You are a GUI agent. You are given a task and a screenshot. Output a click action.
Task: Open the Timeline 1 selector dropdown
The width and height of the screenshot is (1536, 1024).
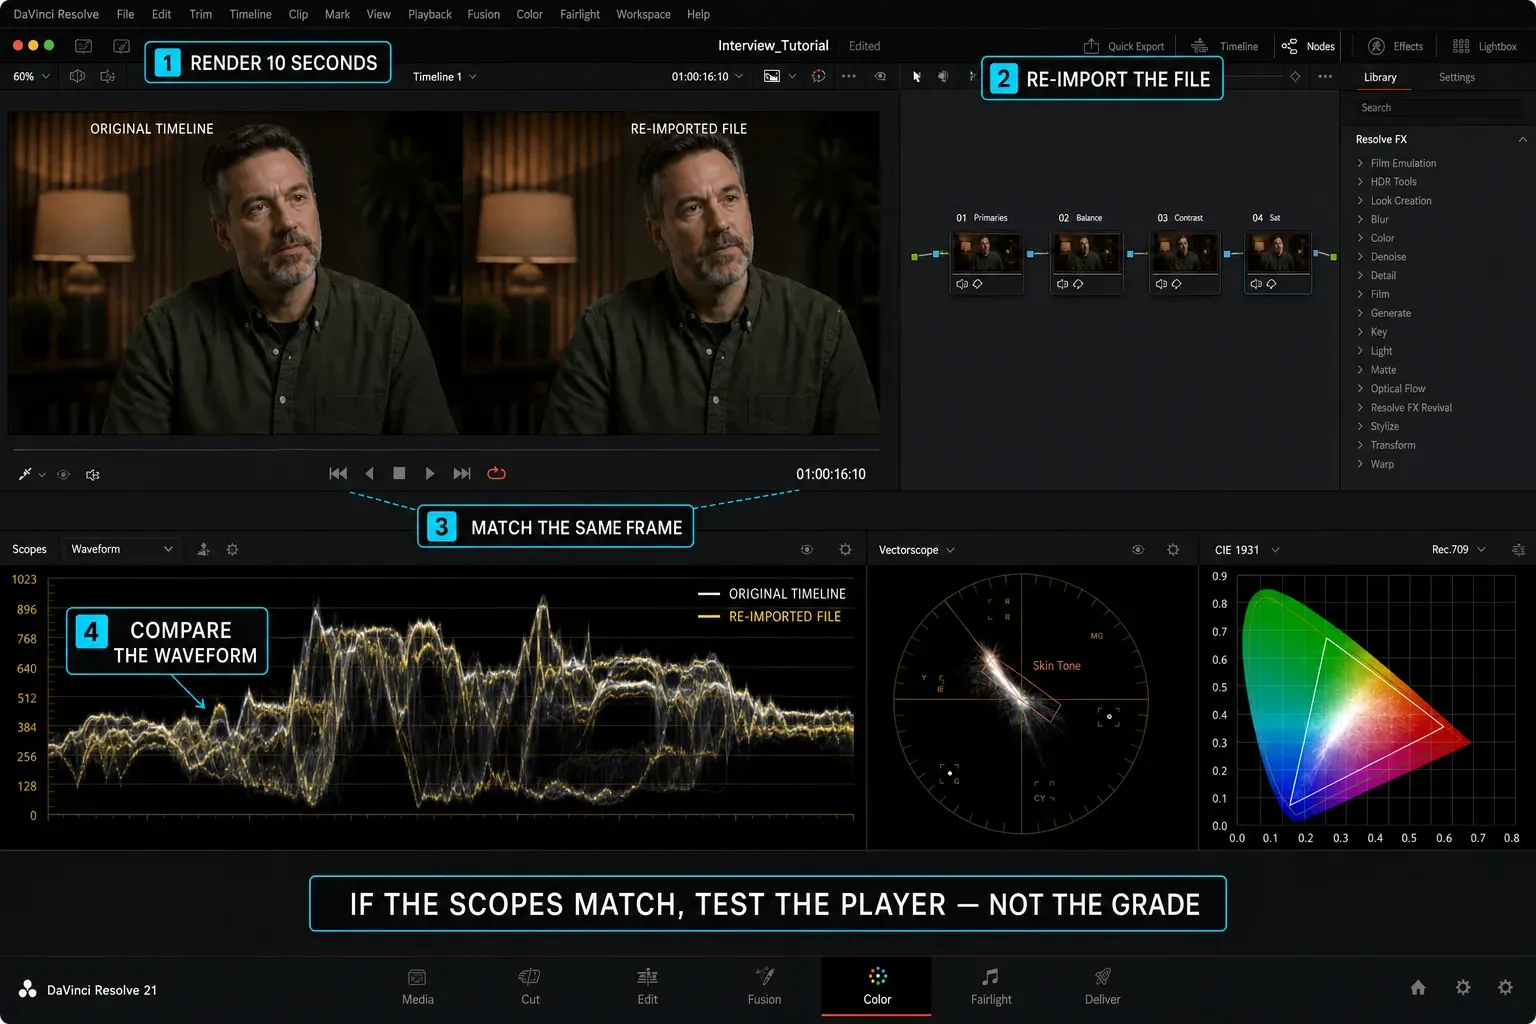tap(444, 76)
